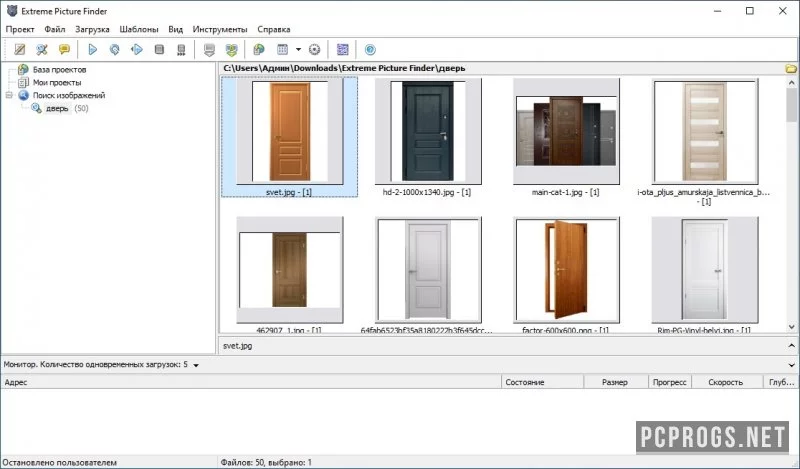Image resolution: width=800 pixels, height=469 pixels.
Task: Open the yellow folder icon beside the path
Action: click(791, 68)
